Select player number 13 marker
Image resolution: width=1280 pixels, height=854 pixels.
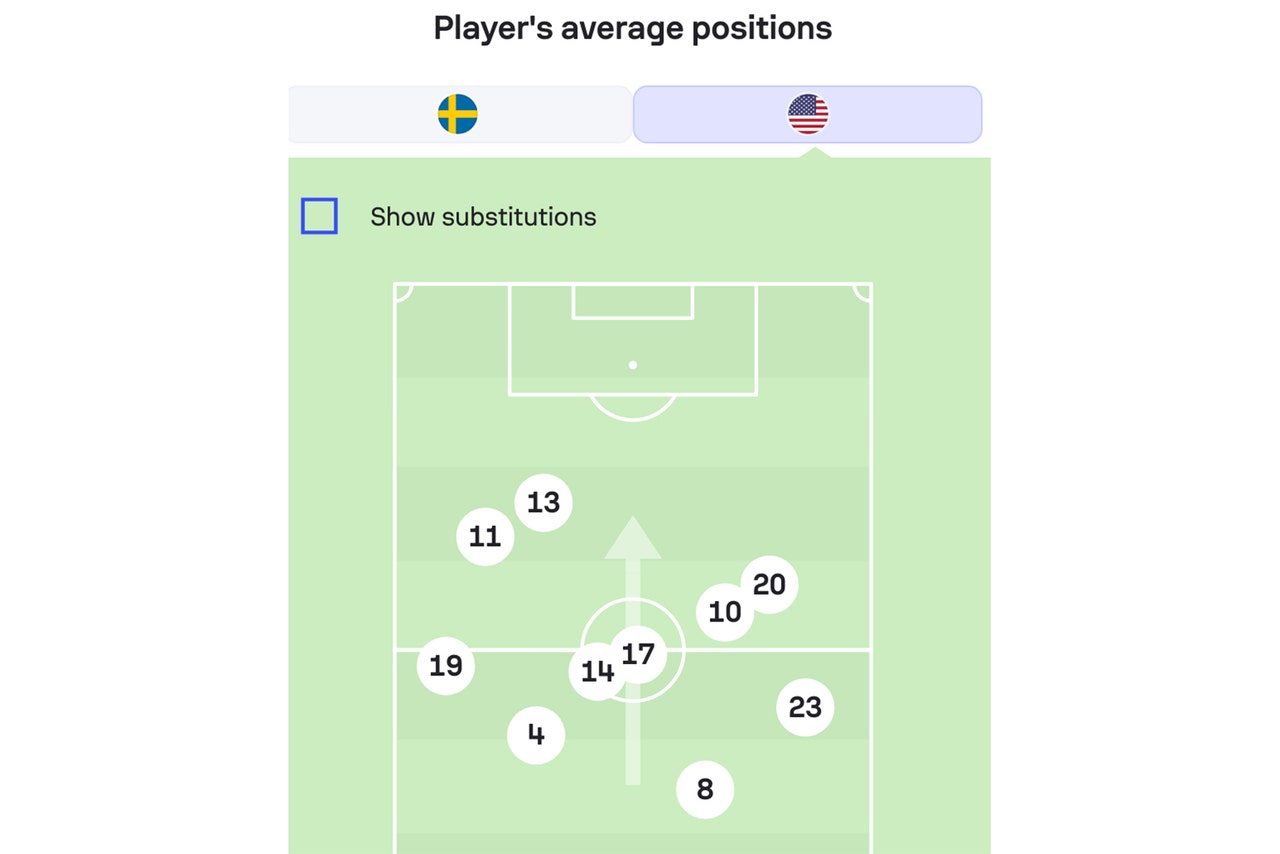pos(543,502)
